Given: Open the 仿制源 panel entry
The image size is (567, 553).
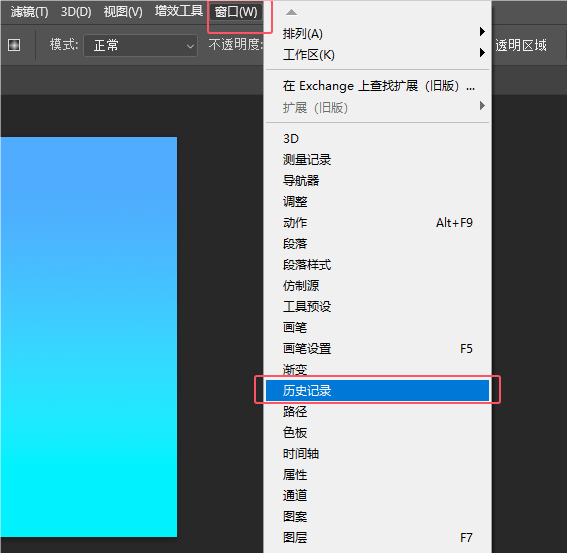Looking at the screenshot, I should (x=378, y=285).
